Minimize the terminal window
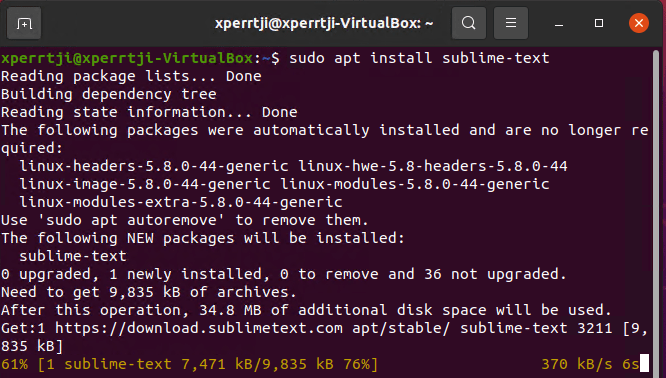Viewport: 666px width, 378px height. click(x=559, y=23)
